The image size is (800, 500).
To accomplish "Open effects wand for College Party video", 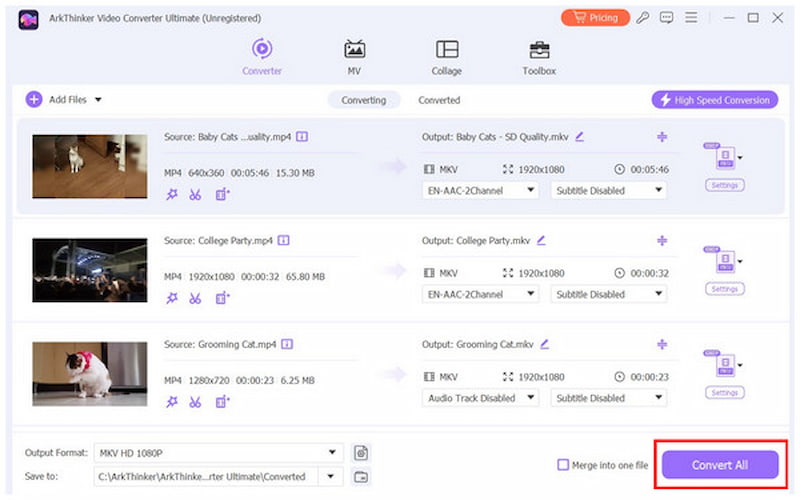I will (172, 298).
